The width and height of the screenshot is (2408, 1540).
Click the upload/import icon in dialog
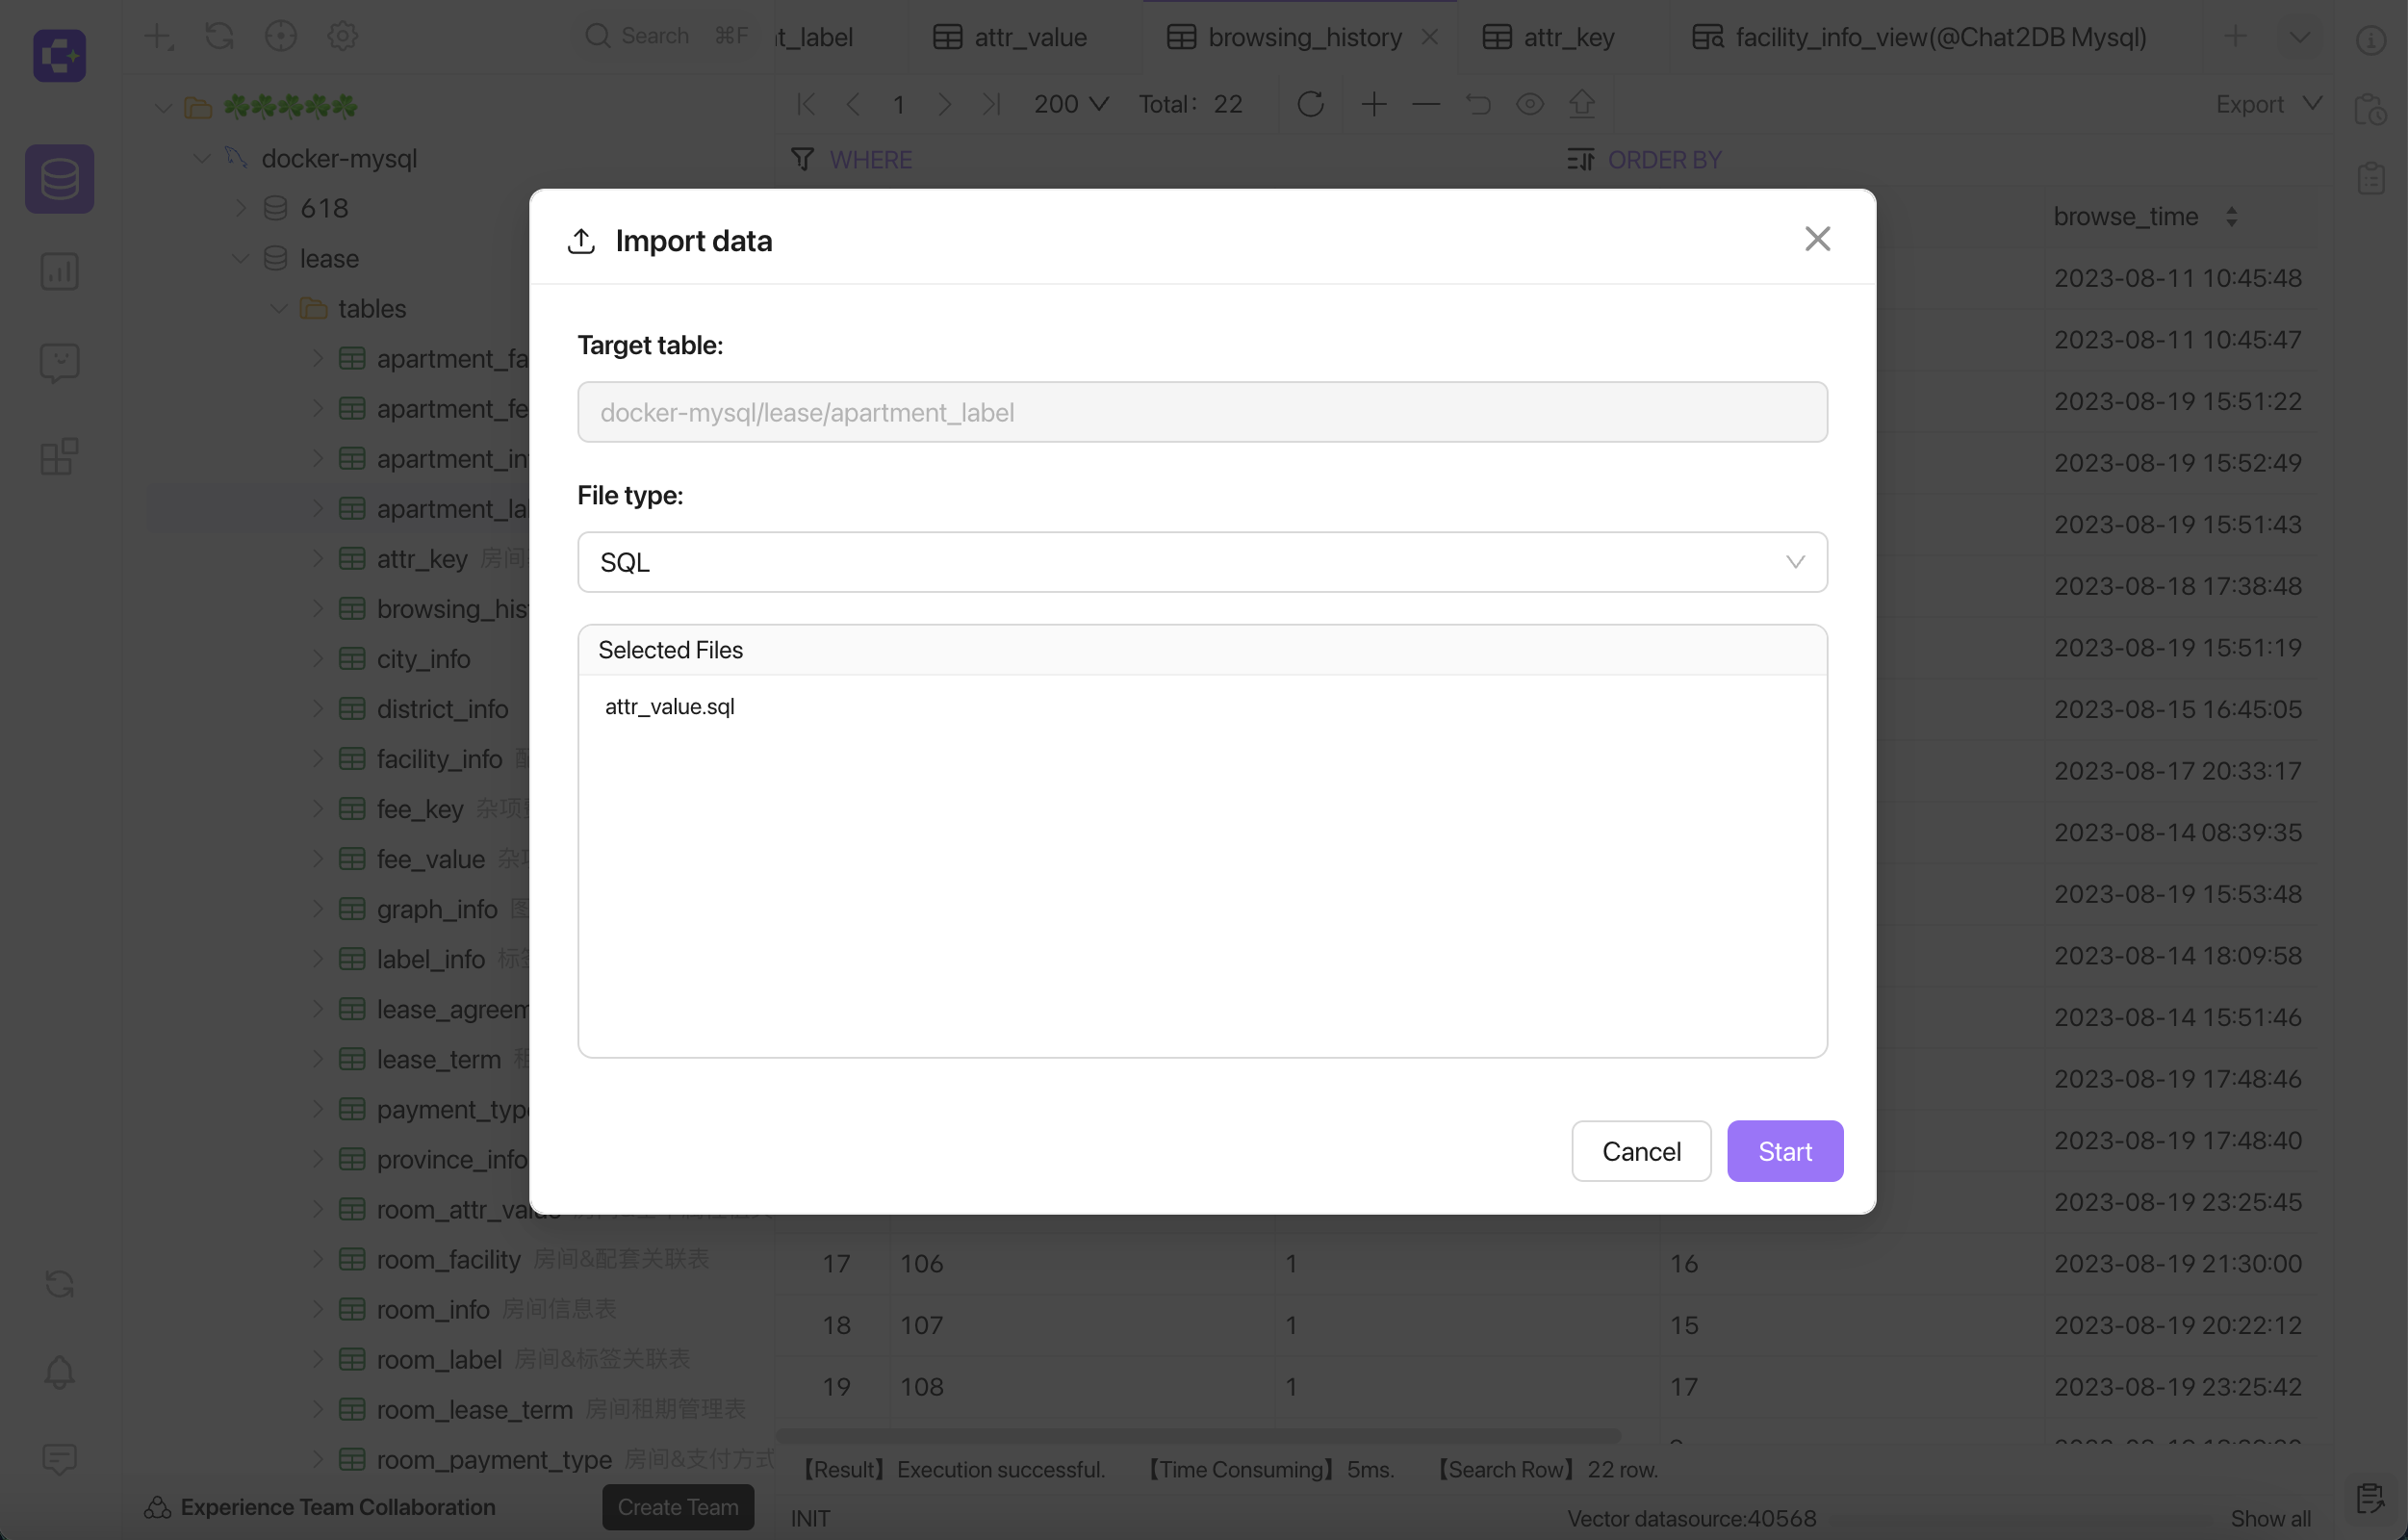(581, 237)
